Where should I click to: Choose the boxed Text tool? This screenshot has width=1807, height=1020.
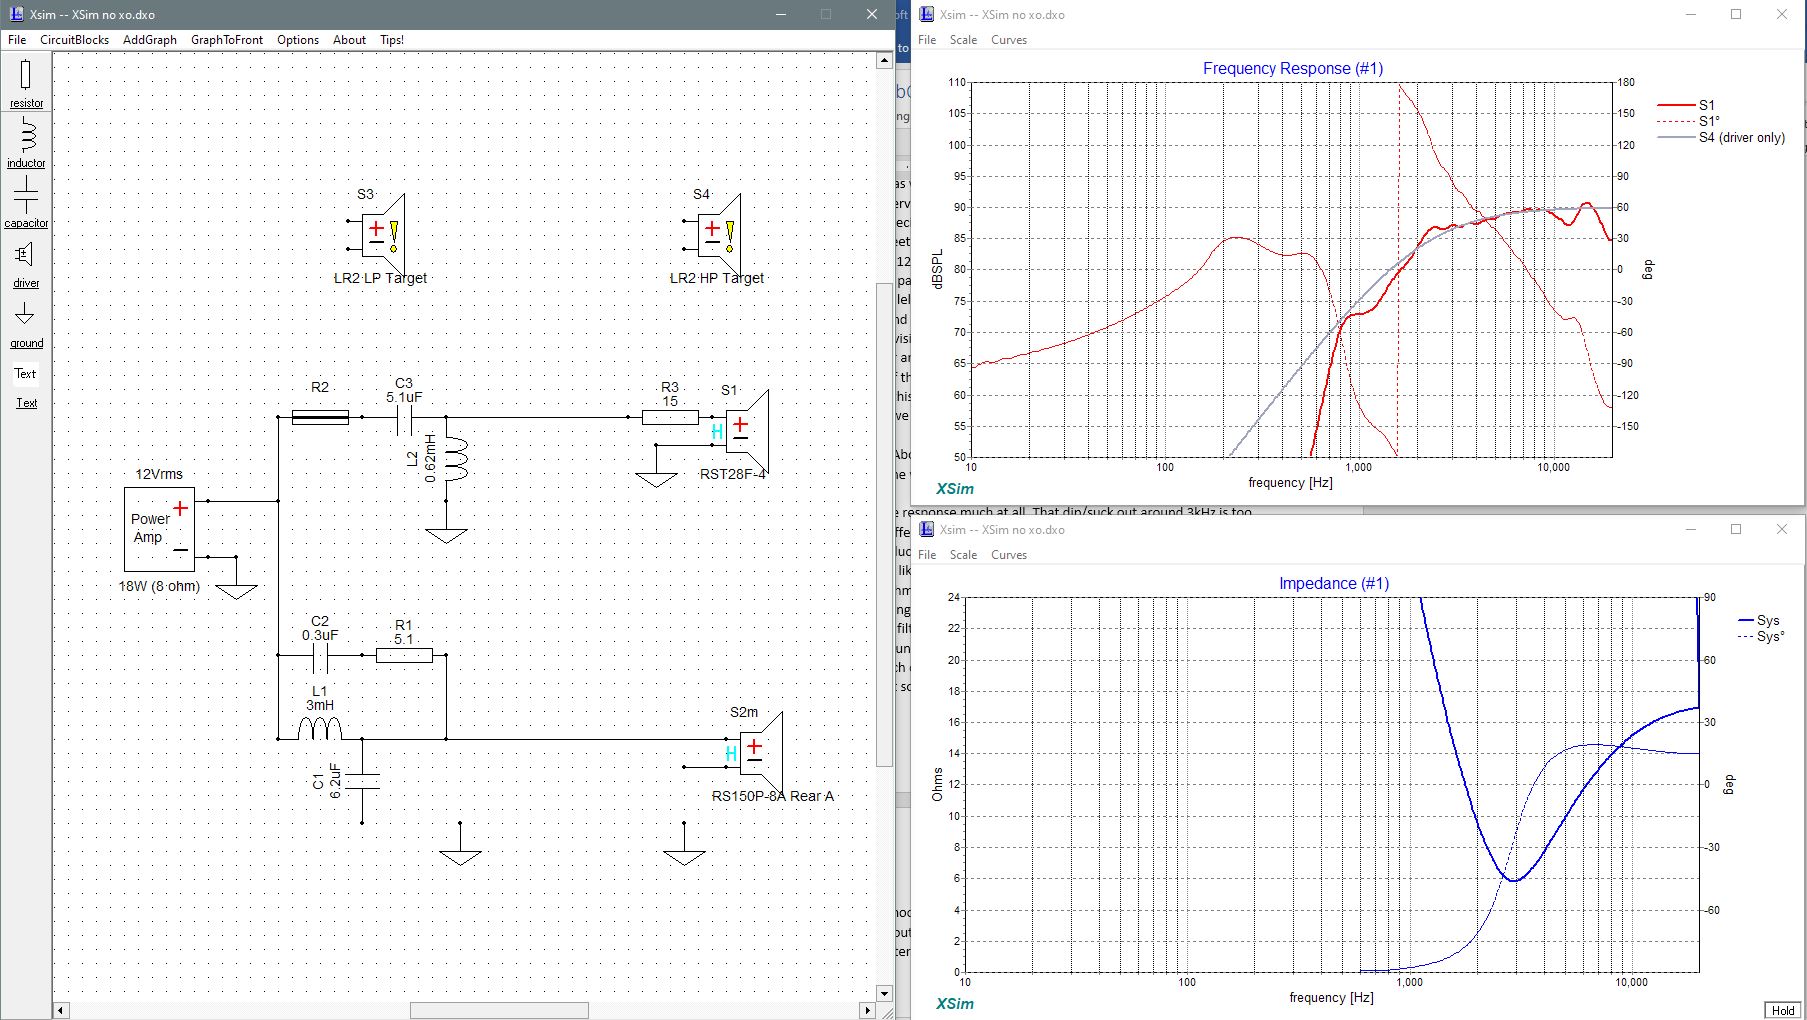(25, 373)
